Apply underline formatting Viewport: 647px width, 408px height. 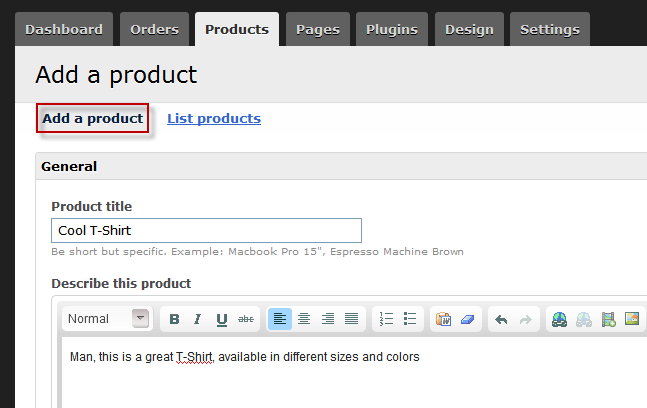tap(222, 319)
